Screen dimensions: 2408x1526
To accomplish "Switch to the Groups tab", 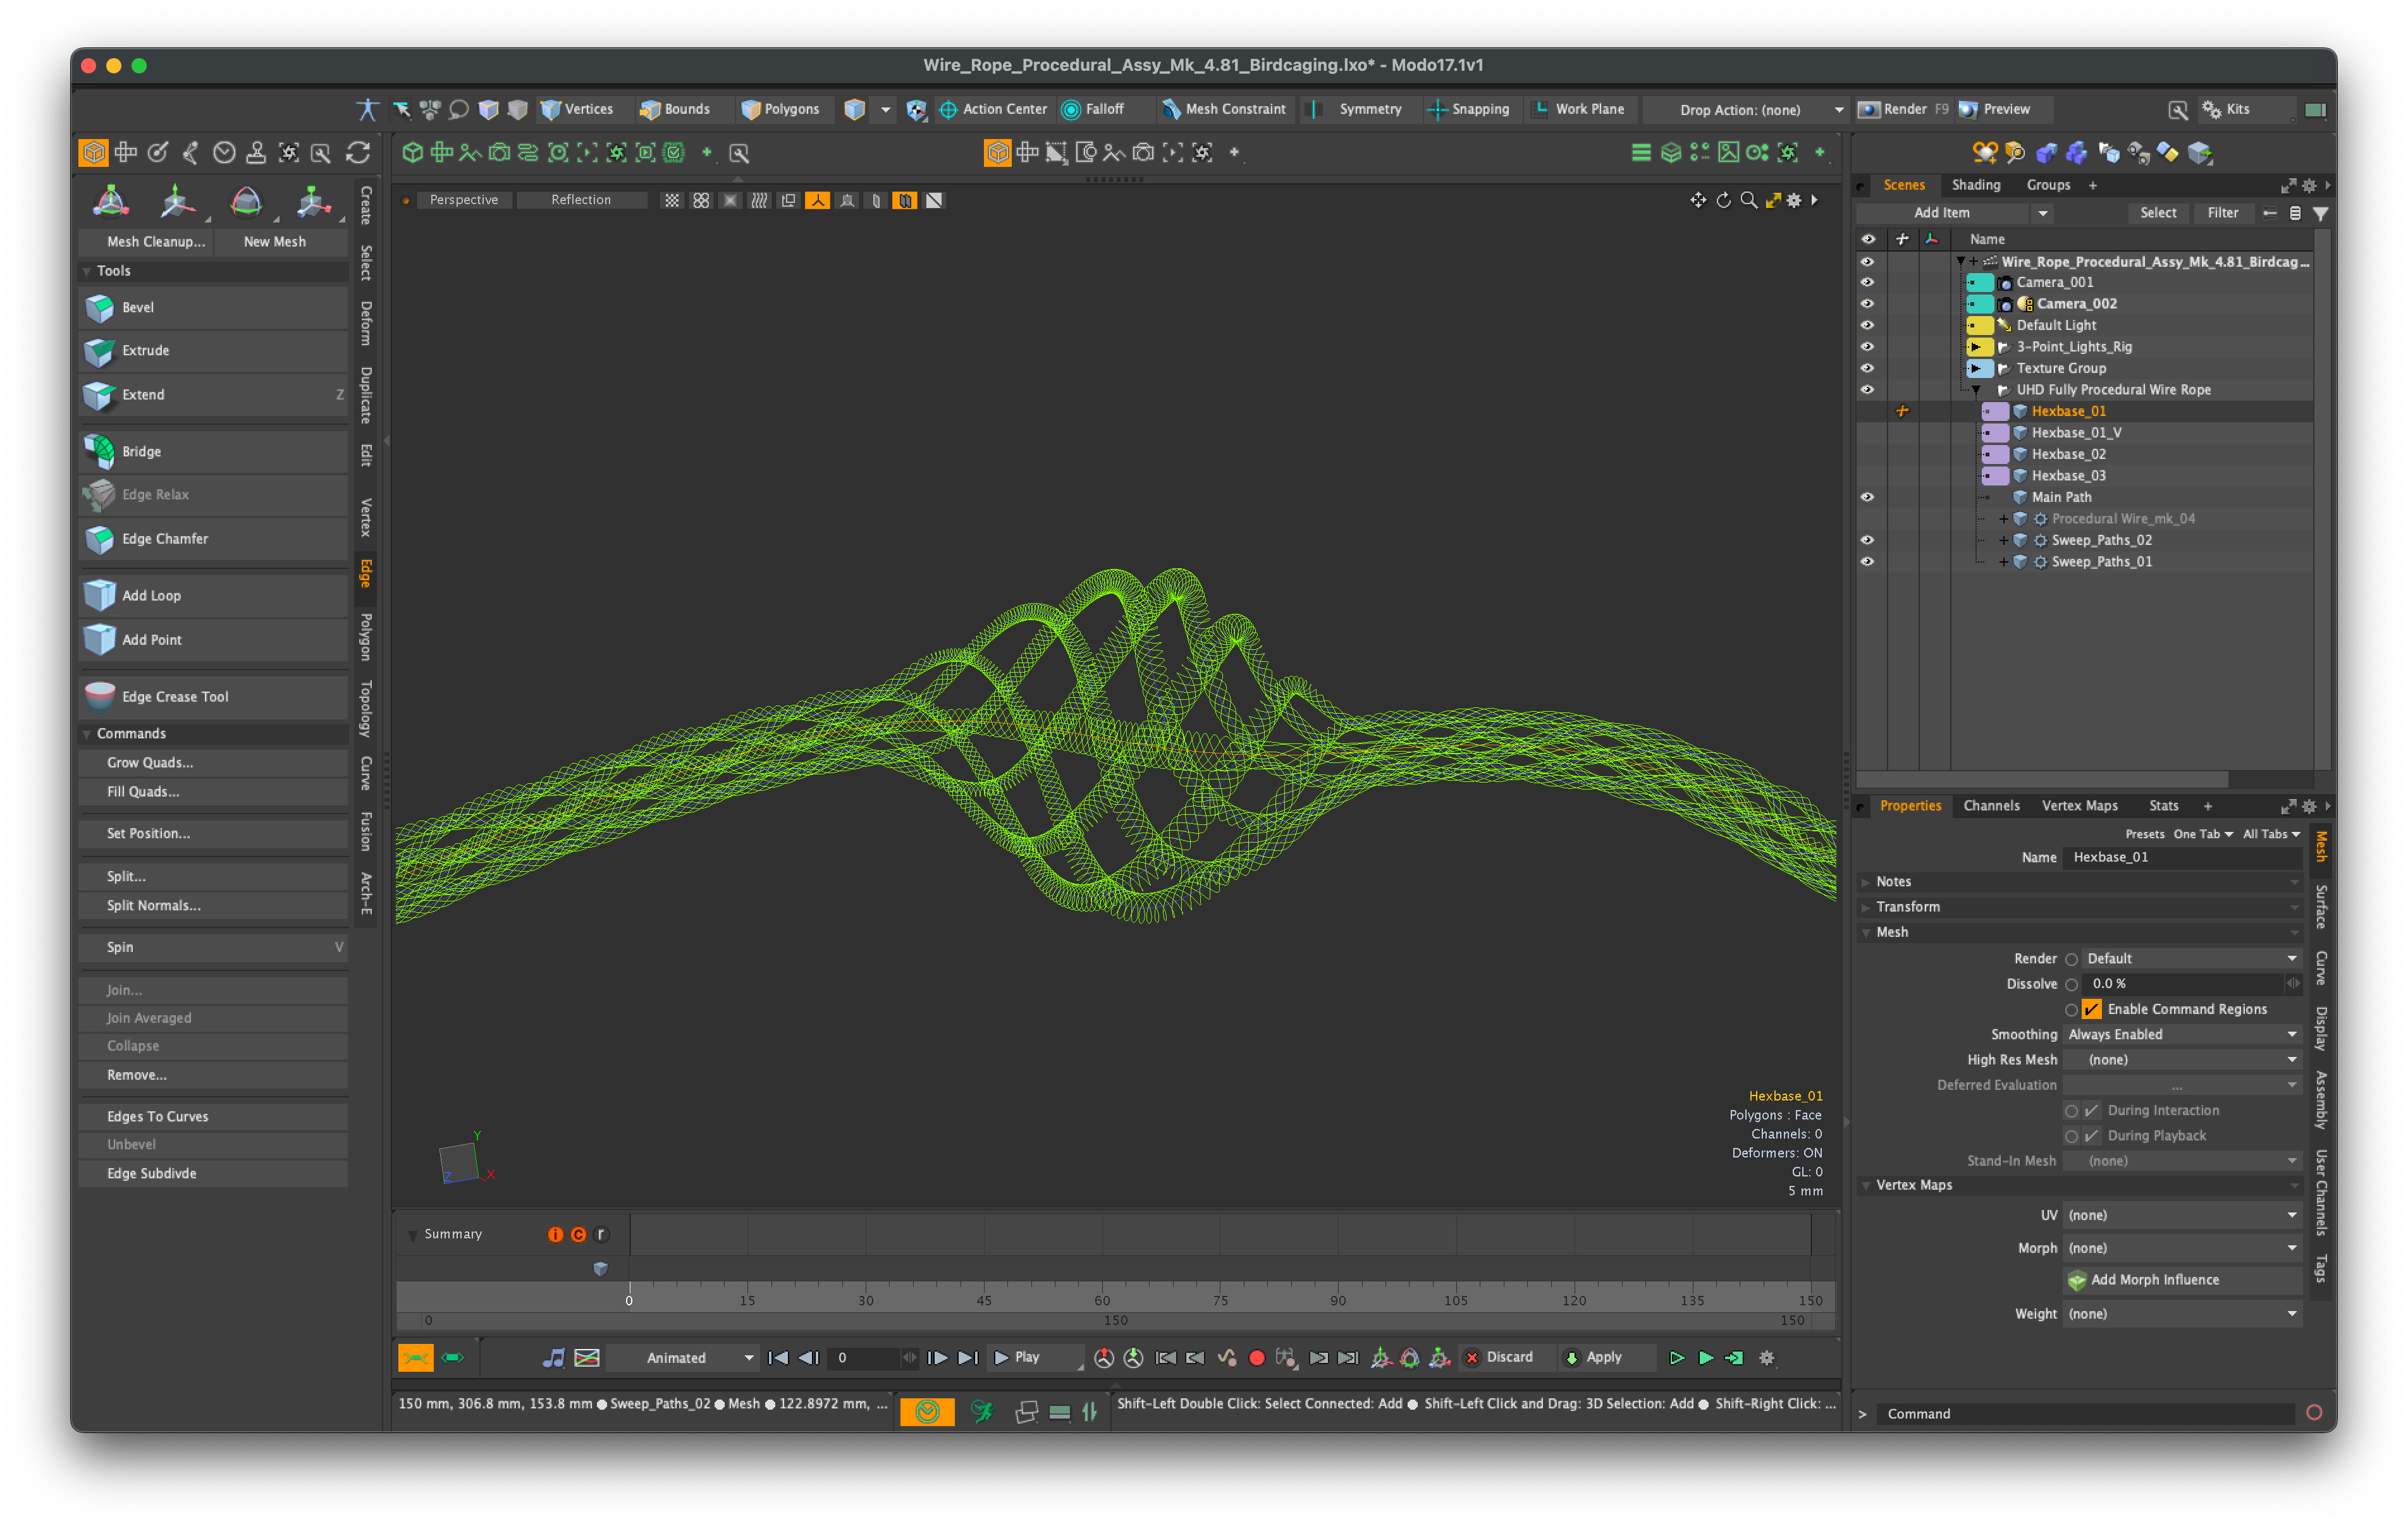I will (x=2048, y=185).
